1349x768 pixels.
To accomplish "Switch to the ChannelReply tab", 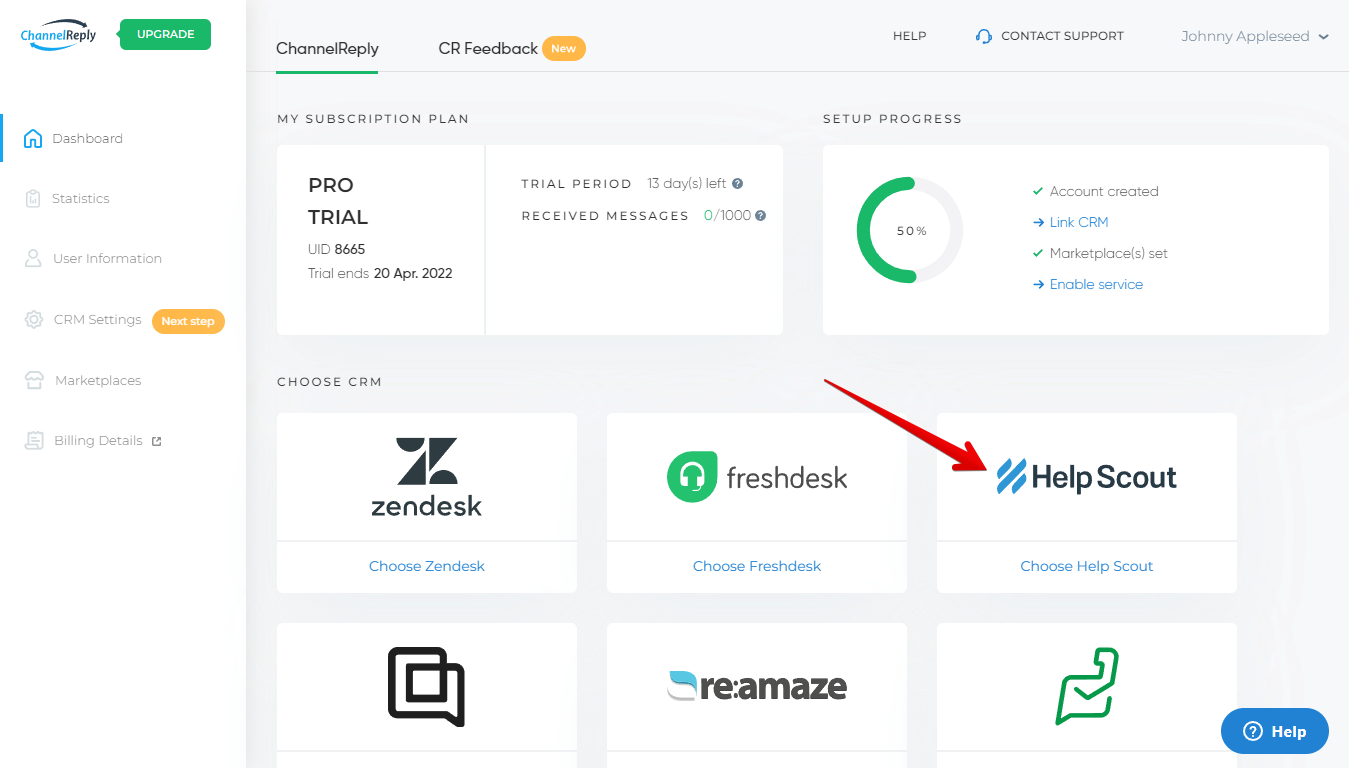I will [x=327, y=48].
